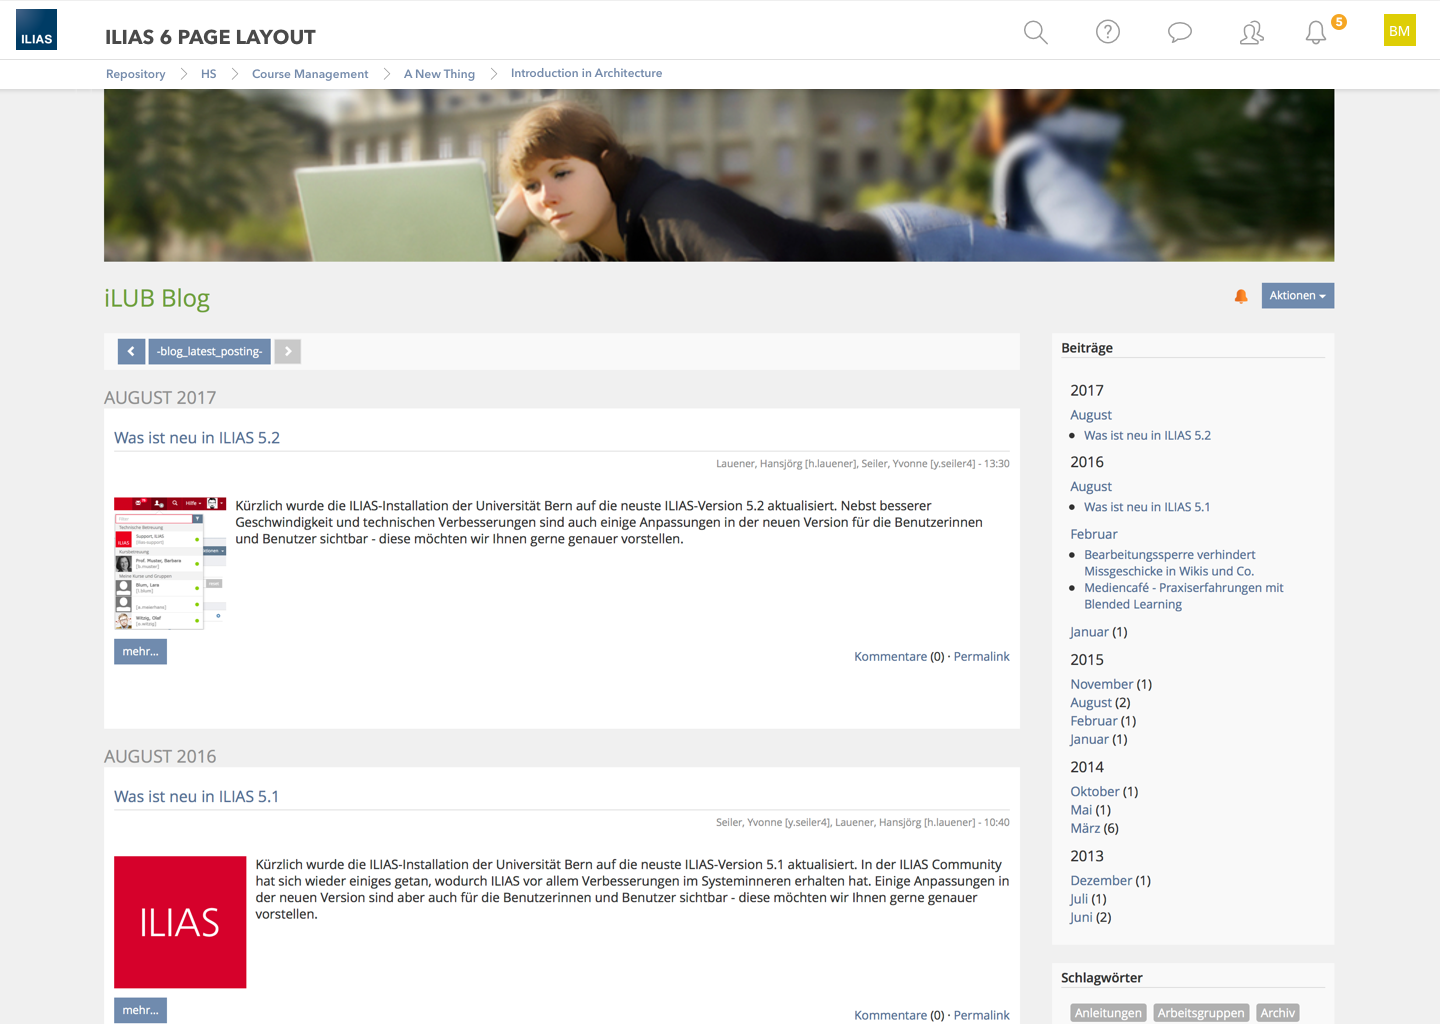
Task: Select the Anleitungen keyword tag
Action: tap(1108, 1013)
